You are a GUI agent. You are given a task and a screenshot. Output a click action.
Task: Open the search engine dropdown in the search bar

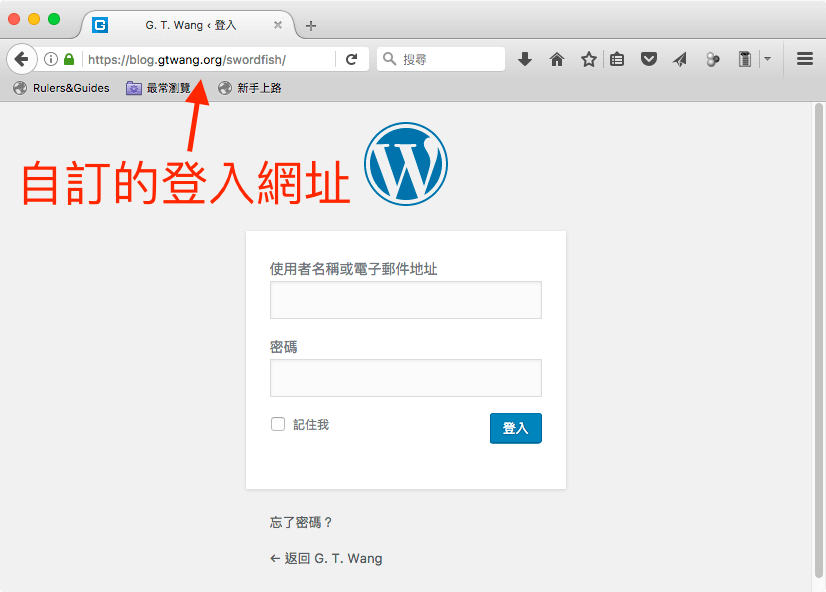[x=389, y=59]
